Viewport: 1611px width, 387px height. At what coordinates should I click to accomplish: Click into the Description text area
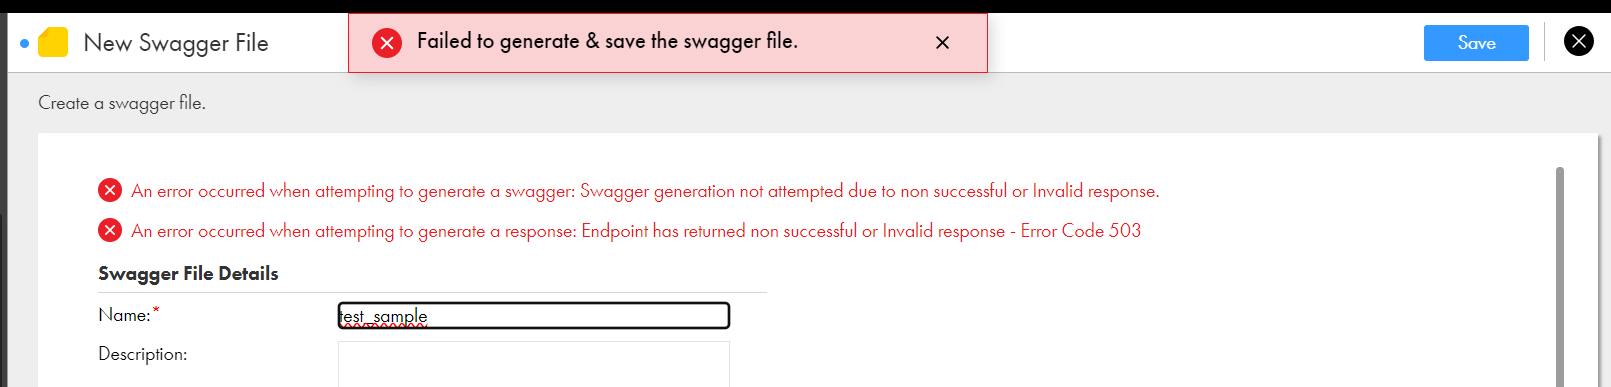click(534, 364)
